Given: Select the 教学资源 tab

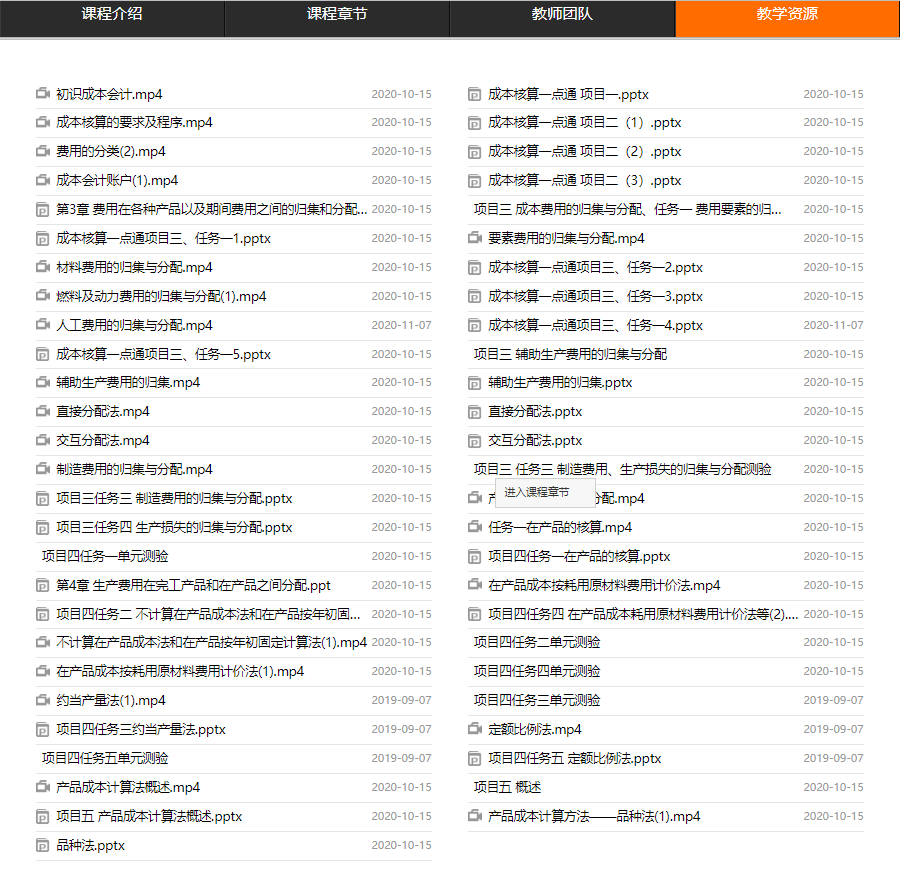Looking at the screenshot, I should 787,15.
